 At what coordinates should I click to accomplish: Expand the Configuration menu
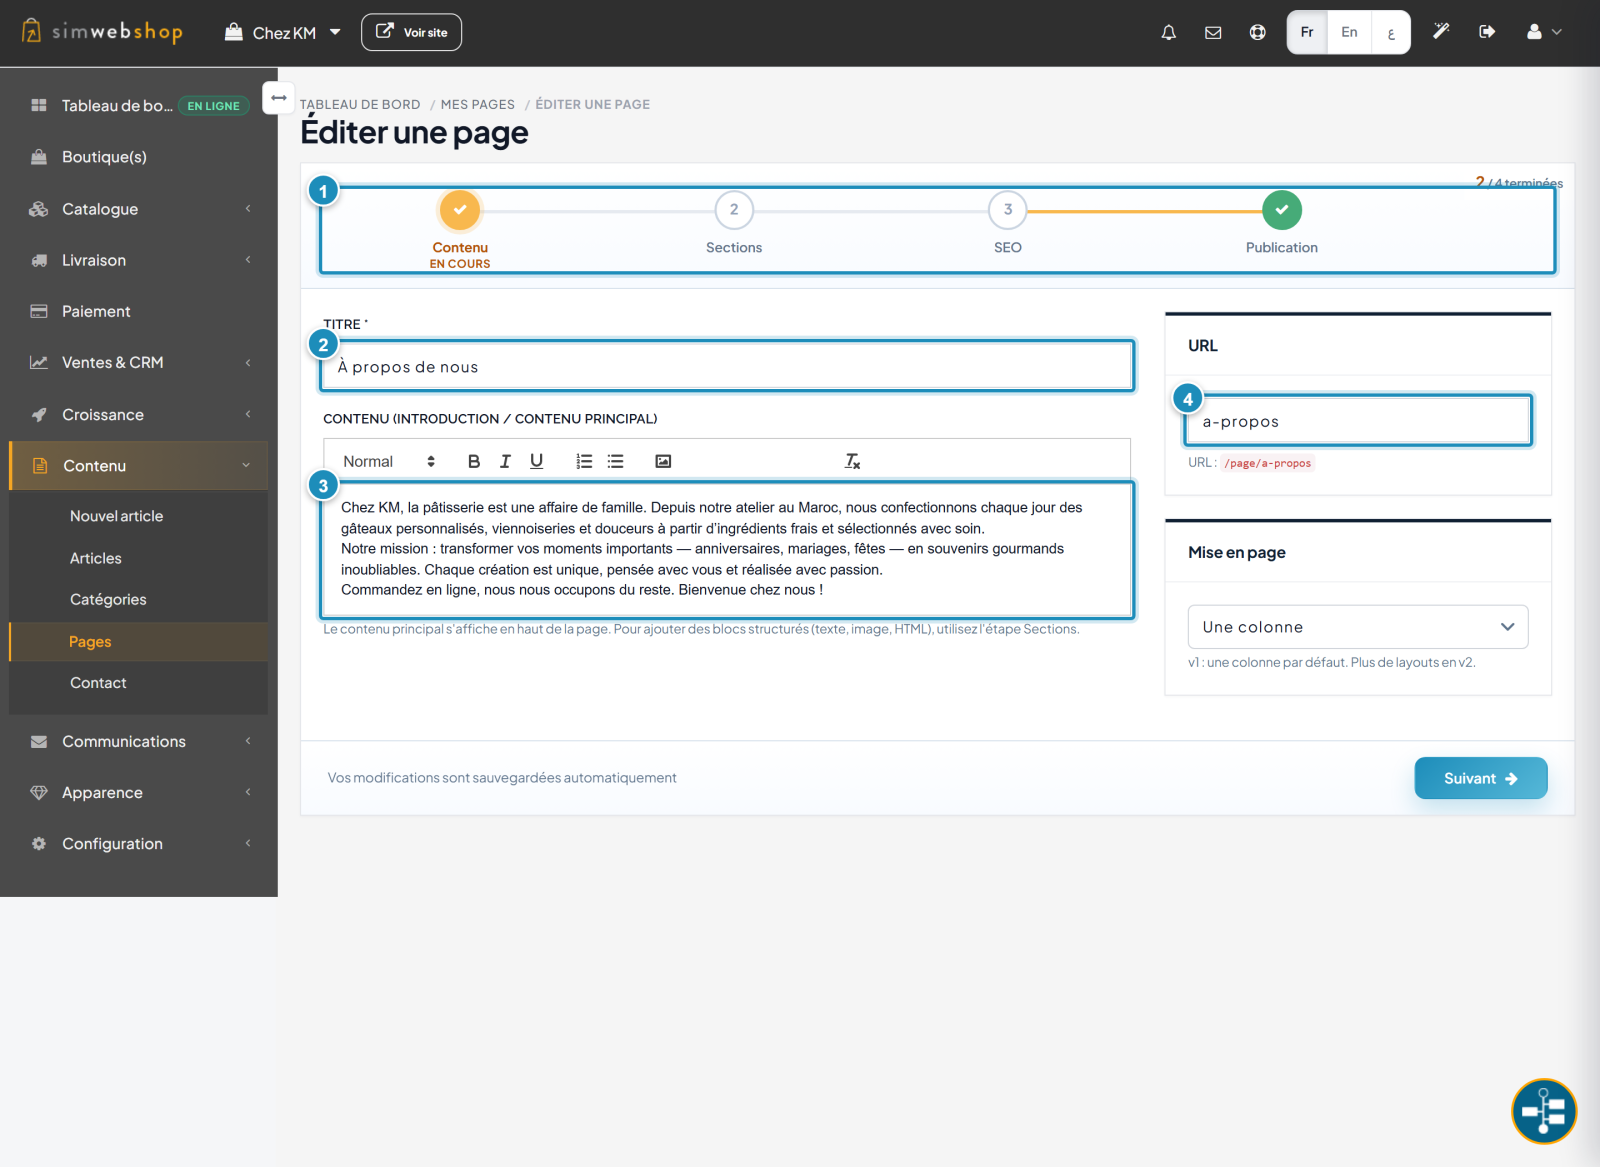[139, 843]
